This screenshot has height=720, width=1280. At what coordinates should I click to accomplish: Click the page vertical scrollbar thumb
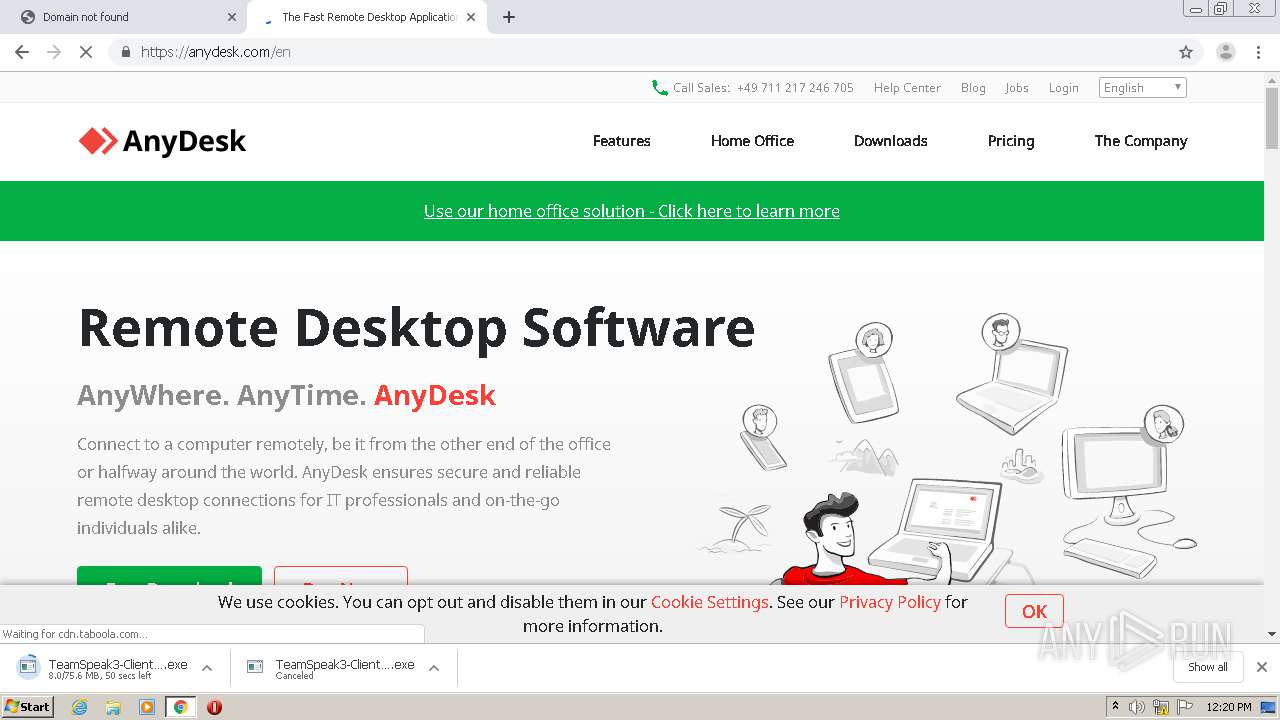tap(1272, 118)
